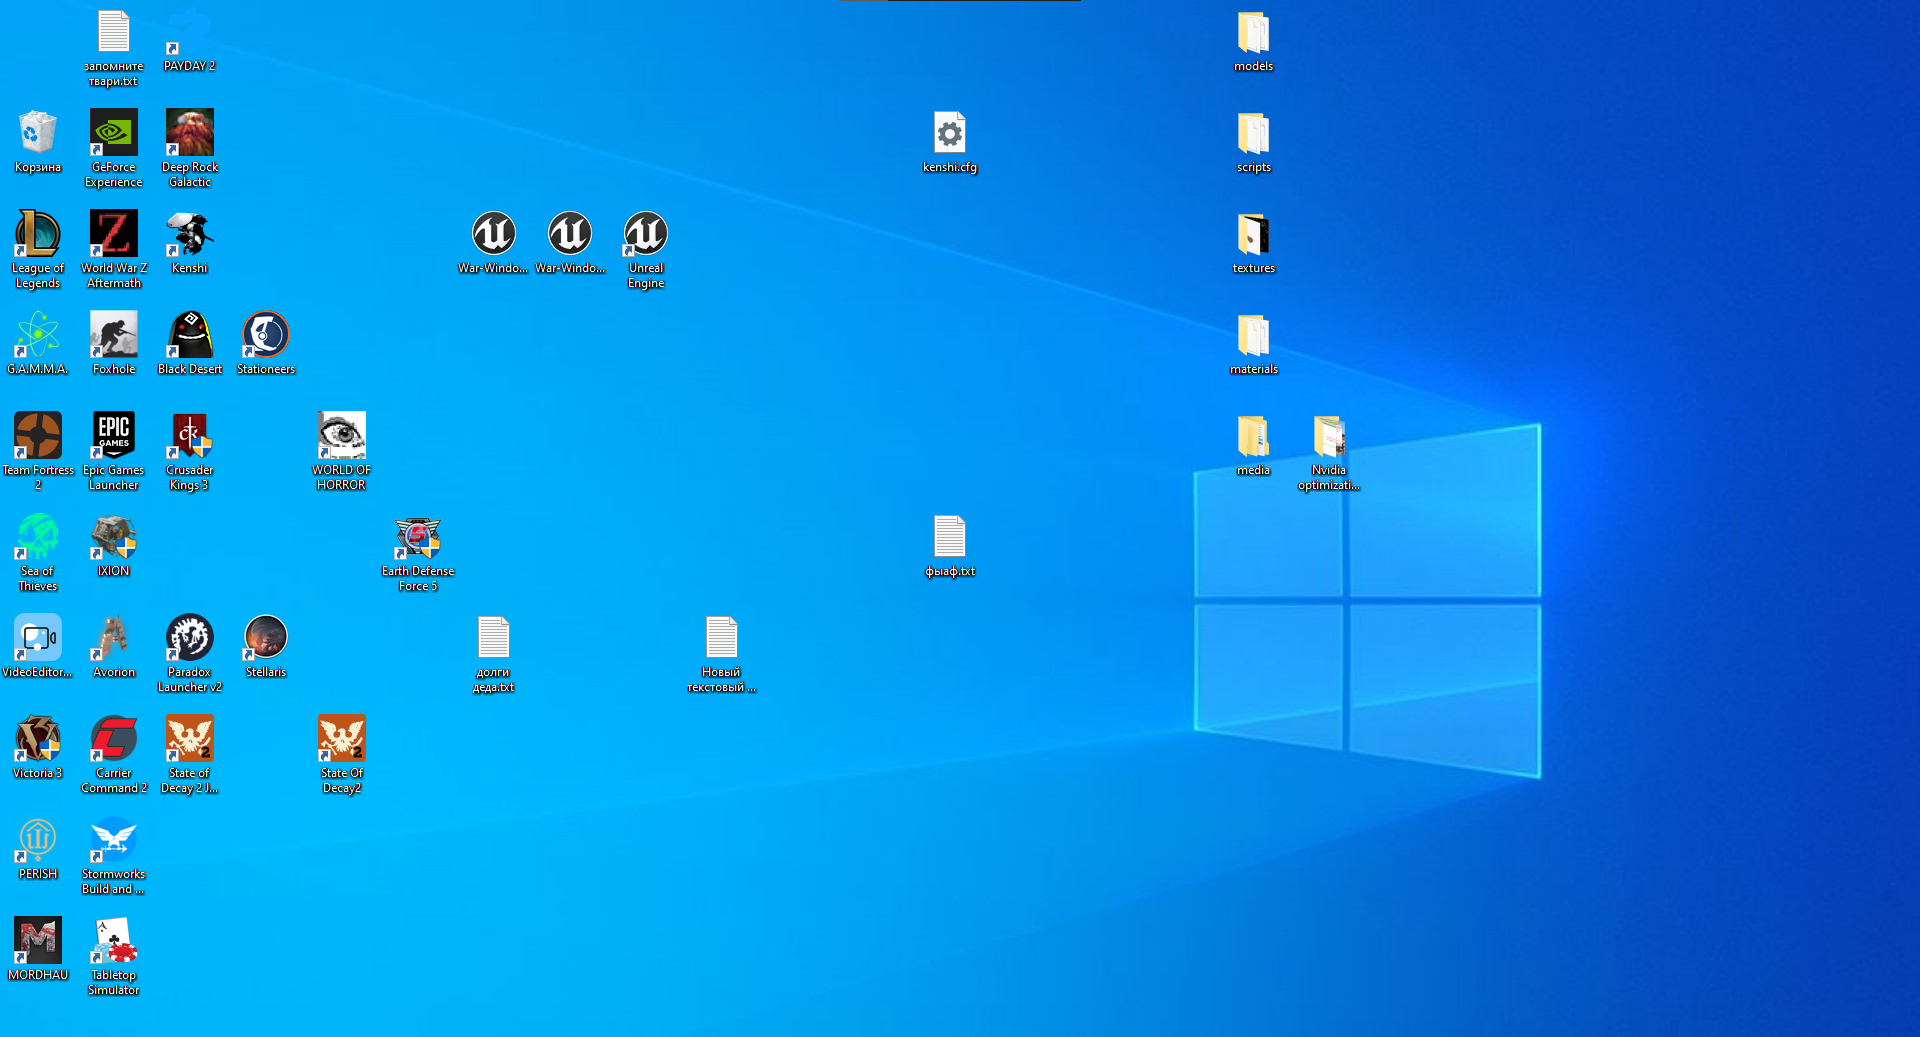Select the фыаф.txt file
This screenshot has width=1920, height=1037.
[x=950, y=546]
